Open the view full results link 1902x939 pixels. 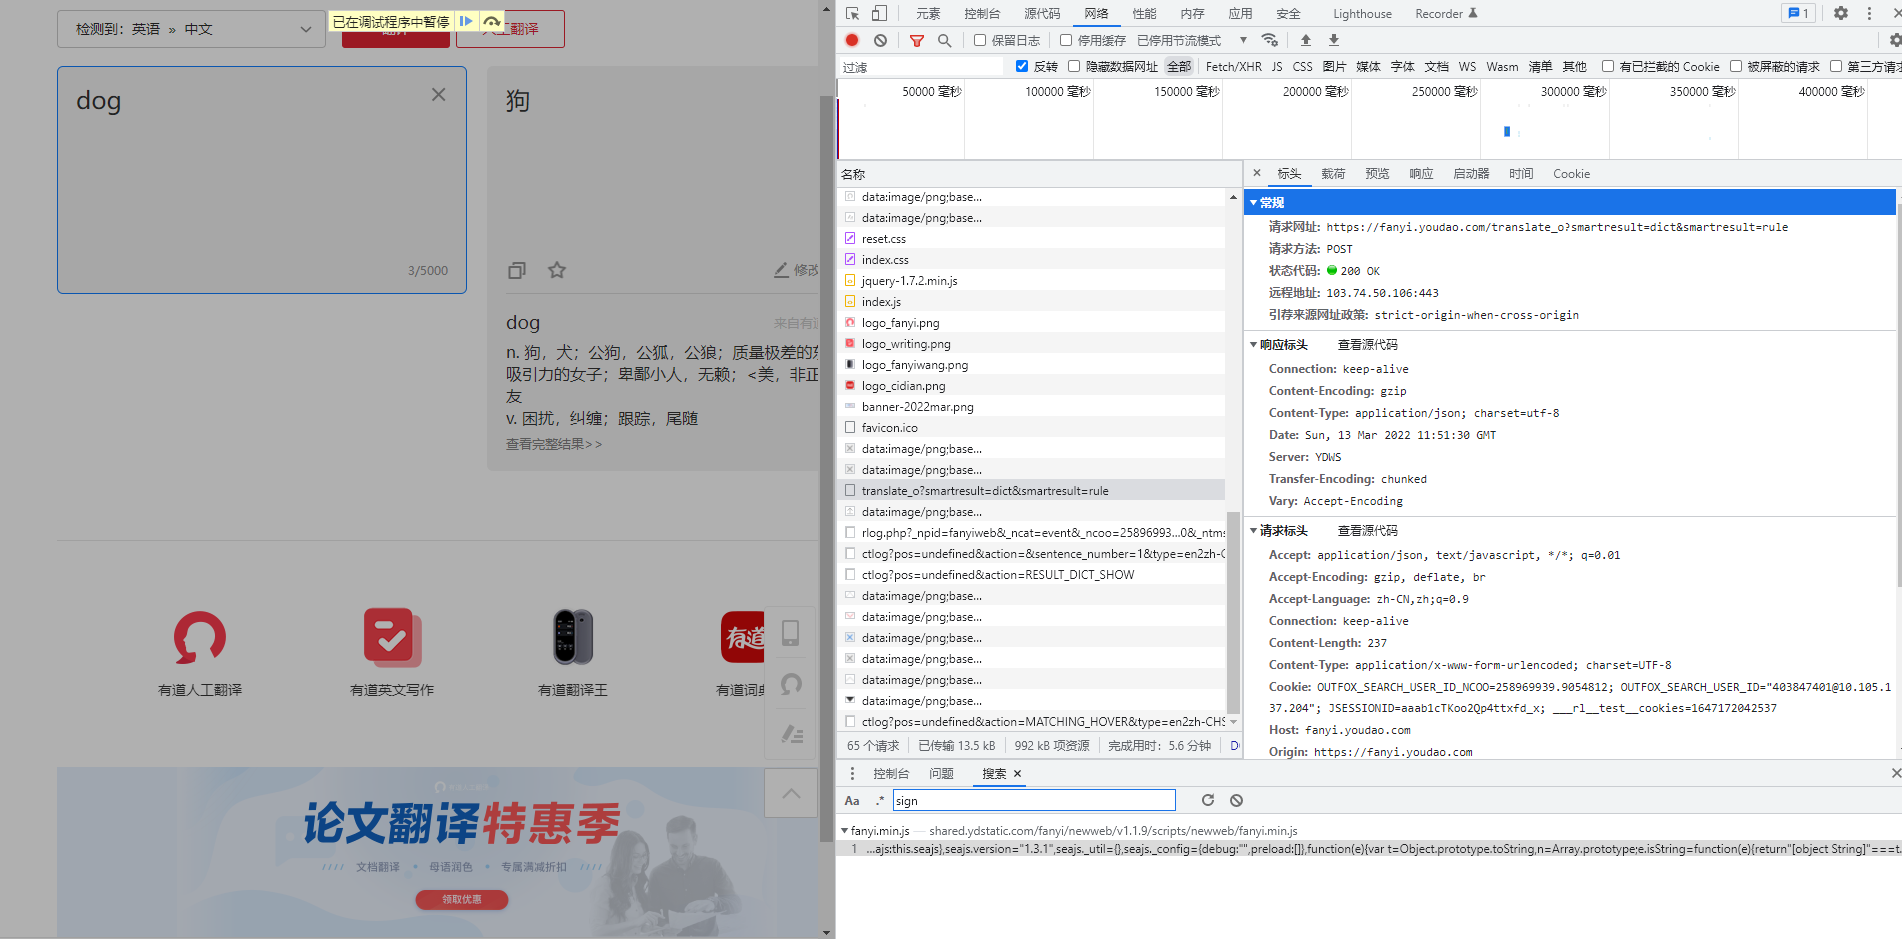point(553,444)
